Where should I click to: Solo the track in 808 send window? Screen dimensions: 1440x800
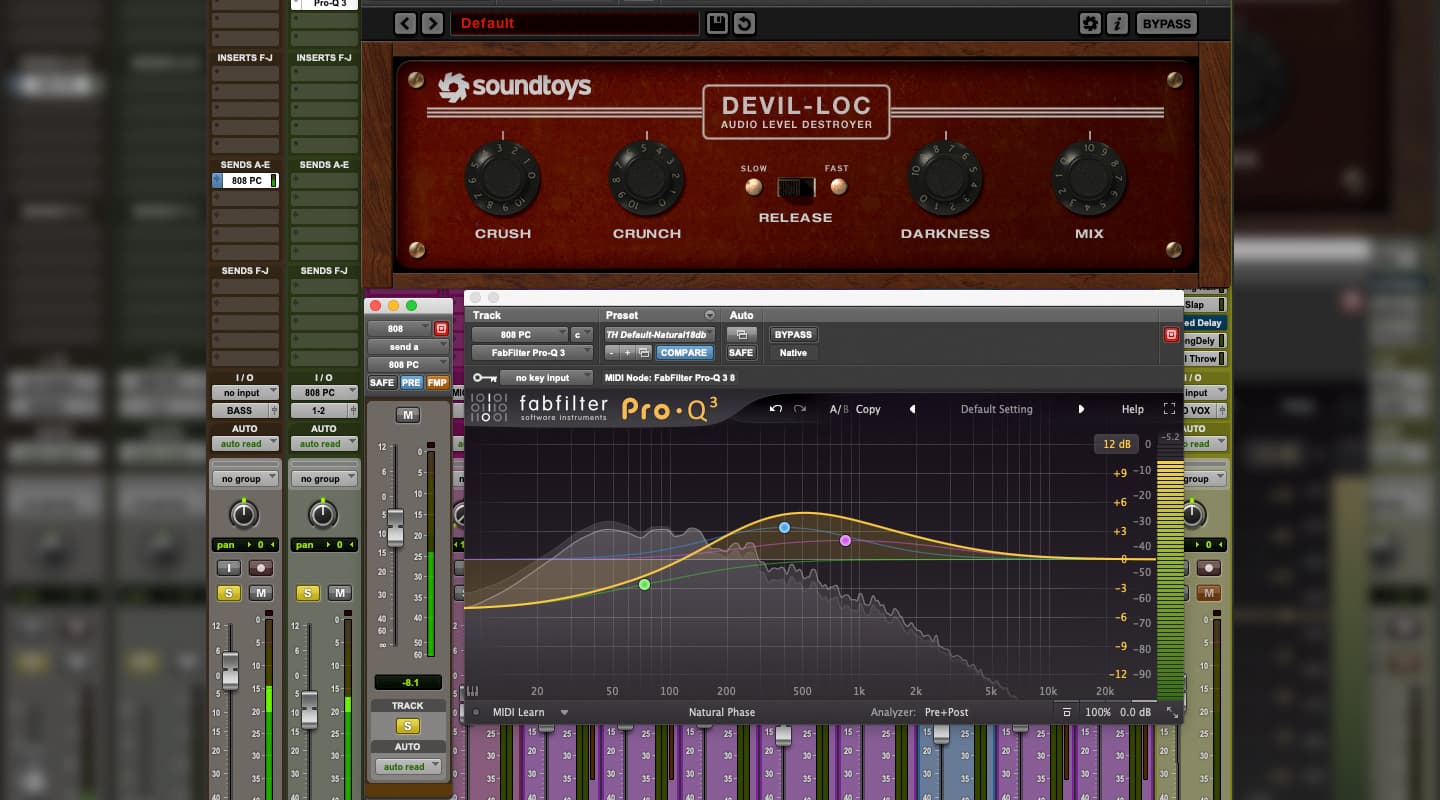tap(407, 726)
